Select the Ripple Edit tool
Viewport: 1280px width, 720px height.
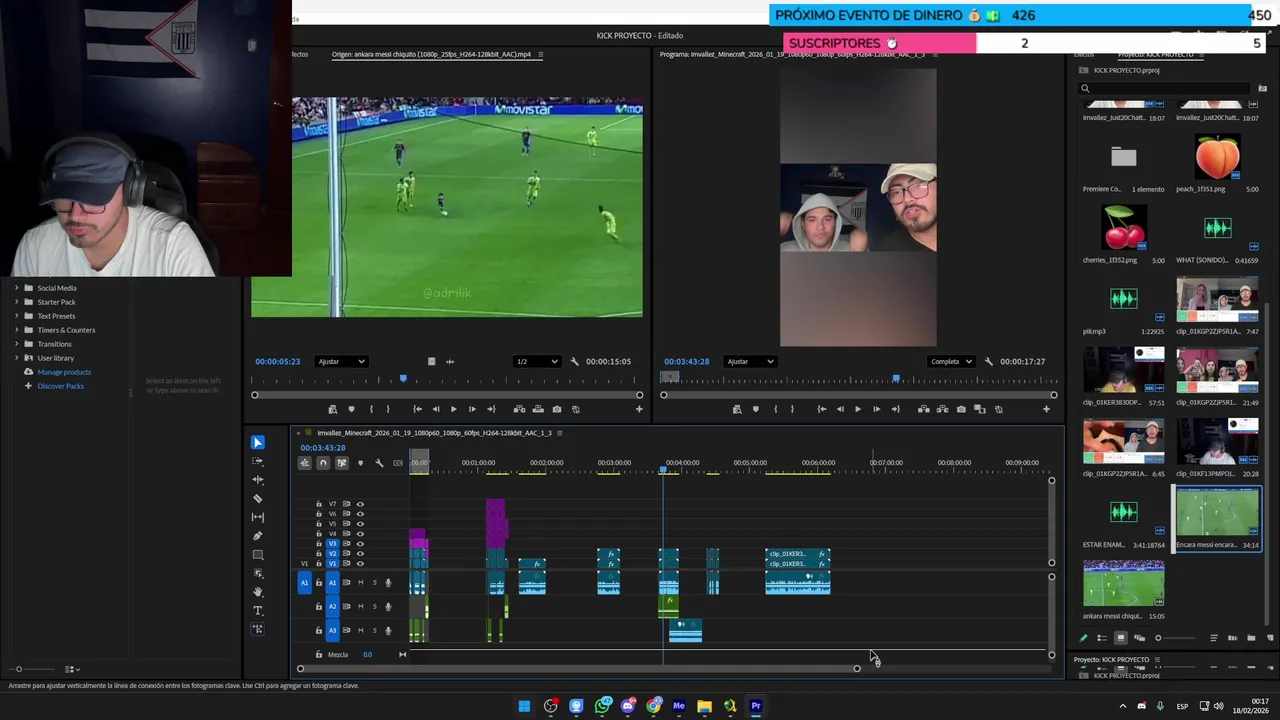click(x=257, y=480)
